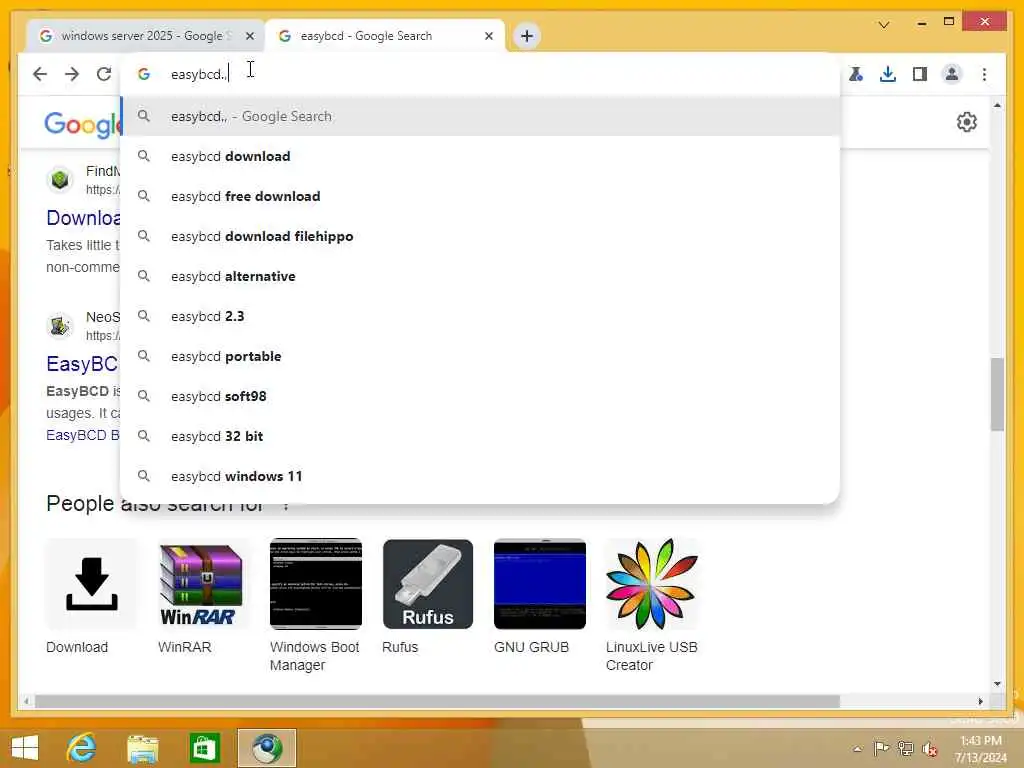1024x768 pixels.
Task: Select the 'easybcd alternative' suggestion
Action: (x=480, y=276)
